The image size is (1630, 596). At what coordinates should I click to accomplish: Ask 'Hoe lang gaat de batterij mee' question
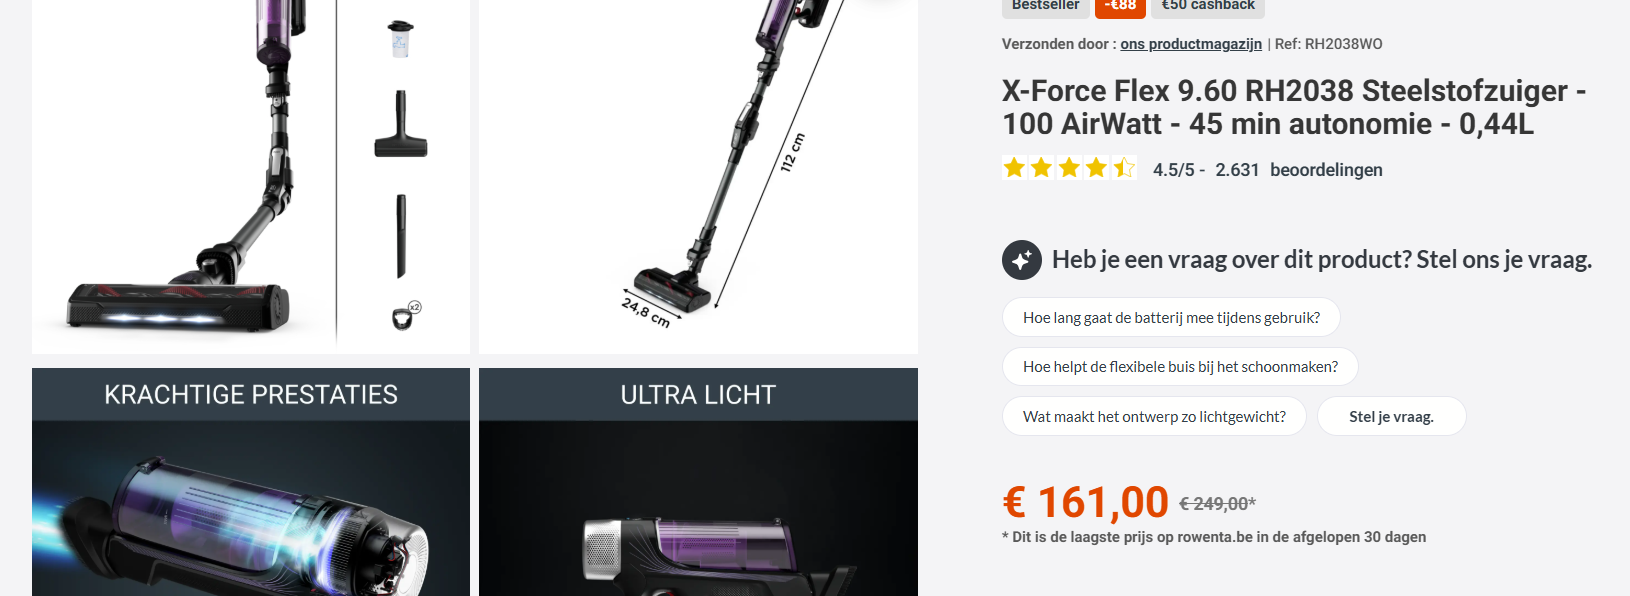(x=1171, y=317)
